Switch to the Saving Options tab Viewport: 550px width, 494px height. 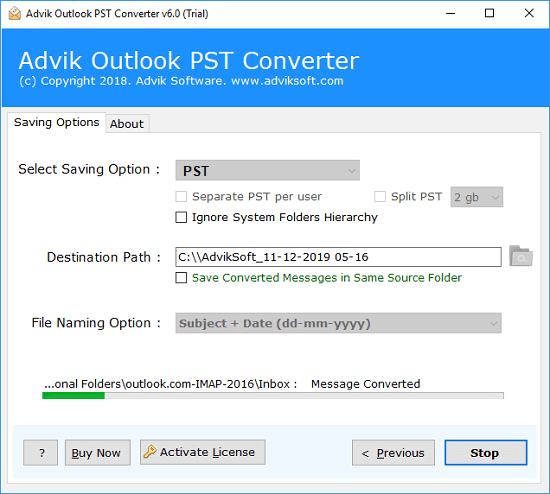(56, 122)
